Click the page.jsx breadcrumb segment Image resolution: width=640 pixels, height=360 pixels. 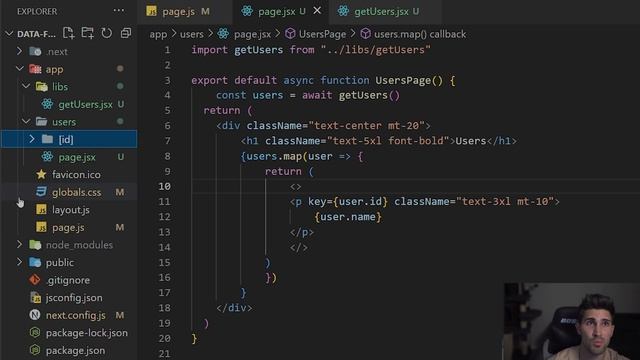click(x=252, y=34)
